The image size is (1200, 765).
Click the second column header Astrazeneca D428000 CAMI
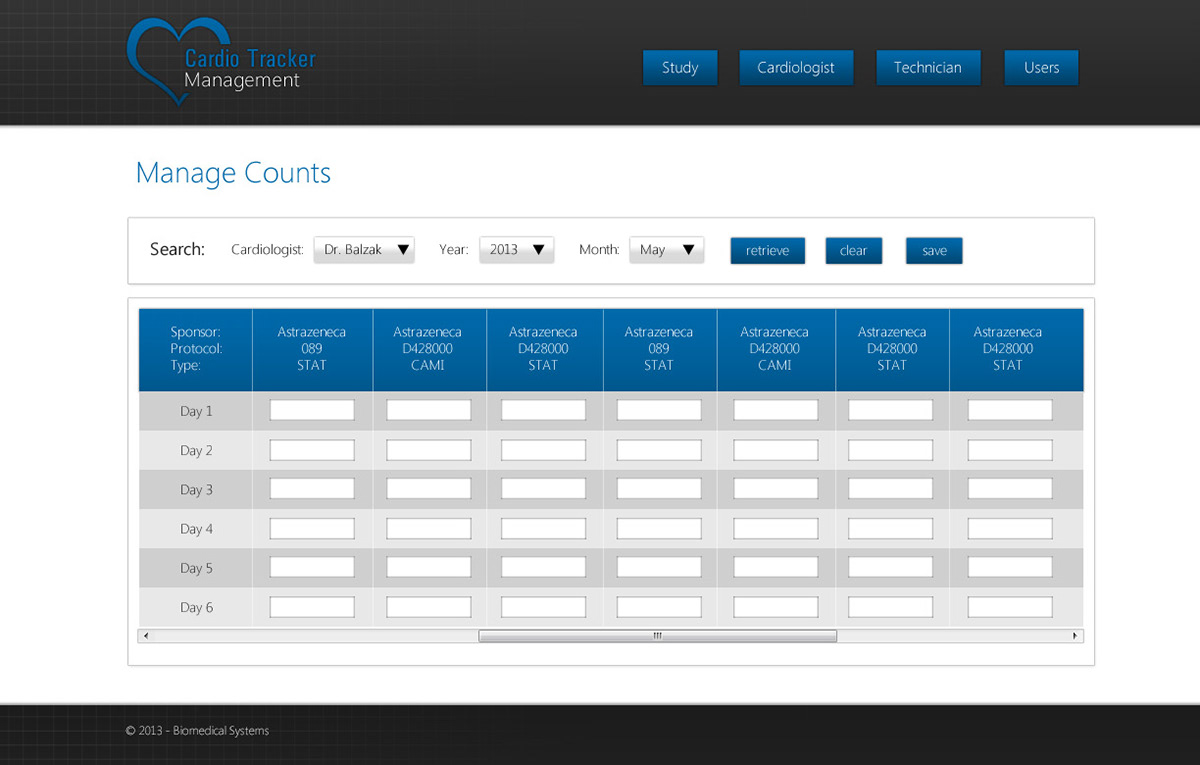click(x=428, y=349)
